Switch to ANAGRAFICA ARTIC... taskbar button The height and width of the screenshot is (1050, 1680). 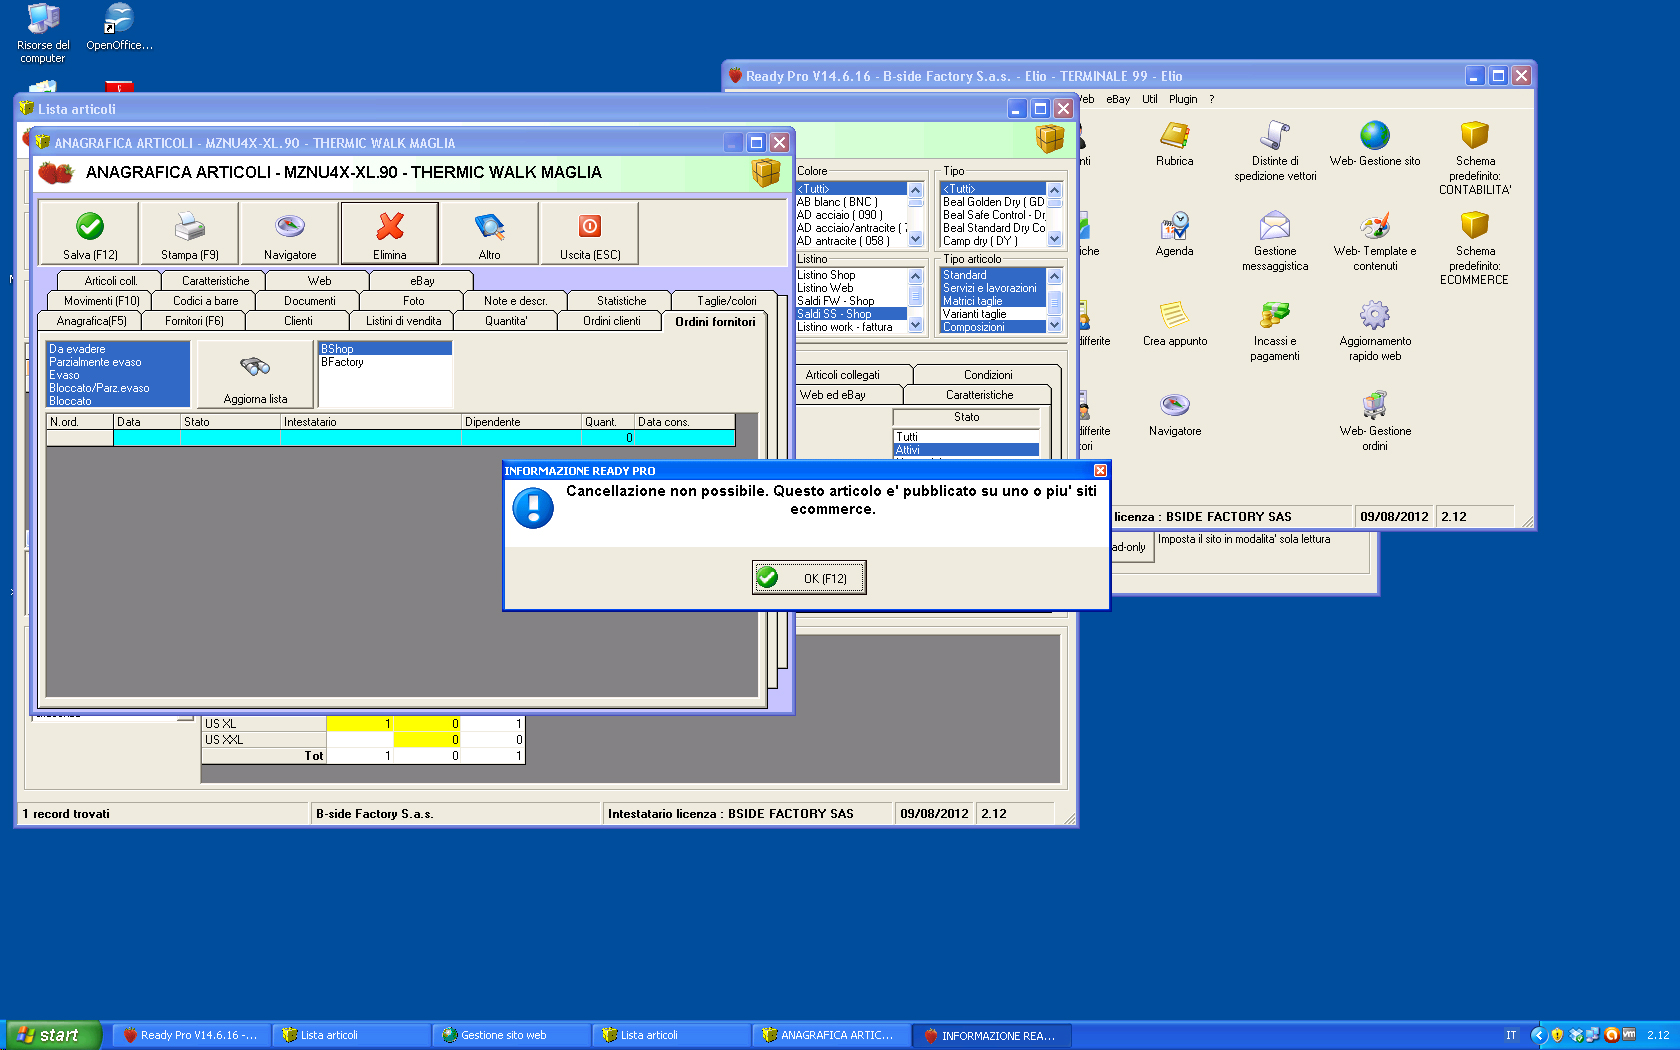[830, 1035]
